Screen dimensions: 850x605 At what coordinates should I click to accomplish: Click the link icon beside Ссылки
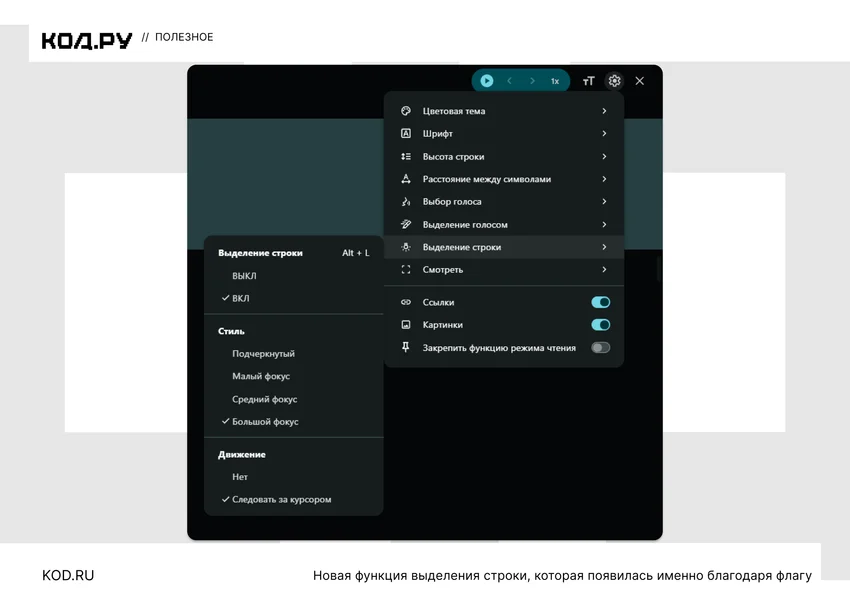(x=405, y=302)
